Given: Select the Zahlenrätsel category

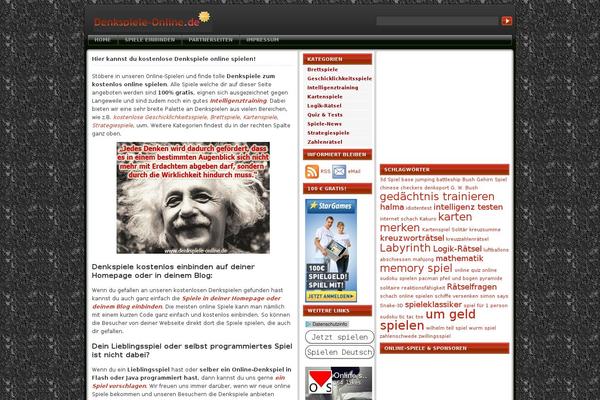Looking at the screenshot, I should [x=325, y=142].
